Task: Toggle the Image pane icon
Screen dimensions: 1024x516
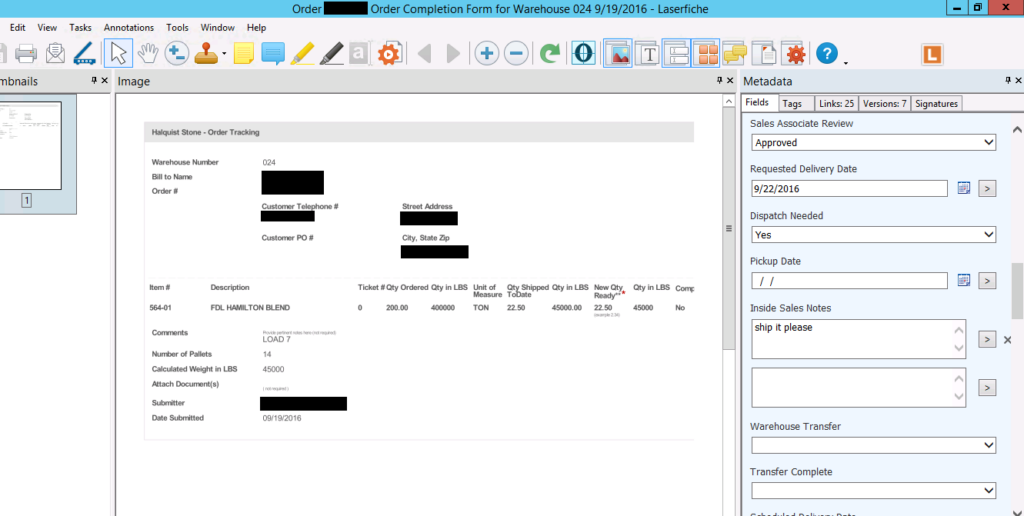Action: pos(618,54)
